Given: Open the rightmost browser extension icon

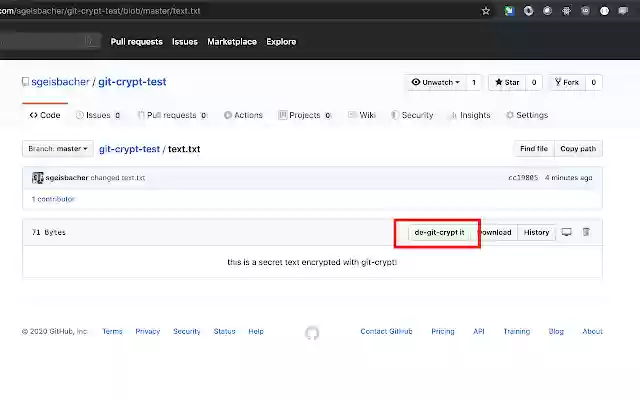Looking at the screenshot, I should coord(623,11).
